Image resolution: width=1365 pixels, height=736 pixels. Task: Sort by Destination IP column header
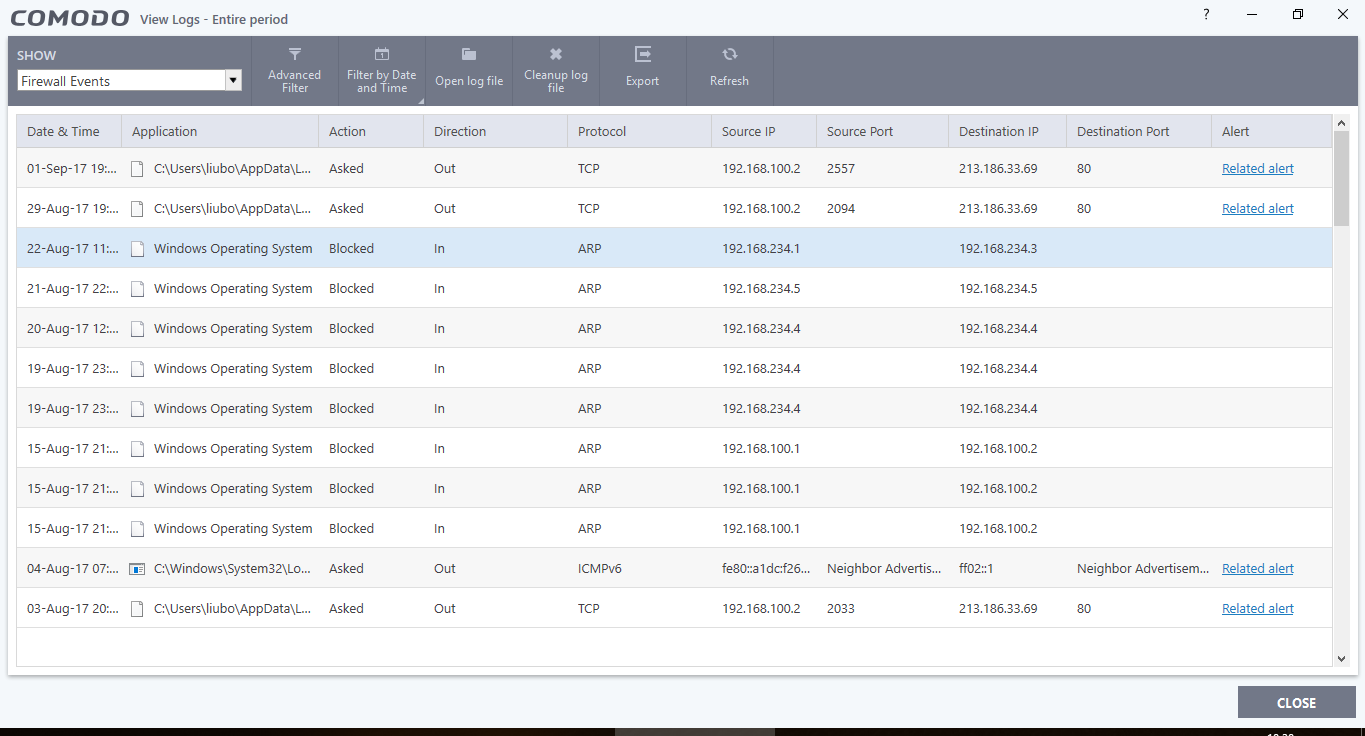[1007, 131]
